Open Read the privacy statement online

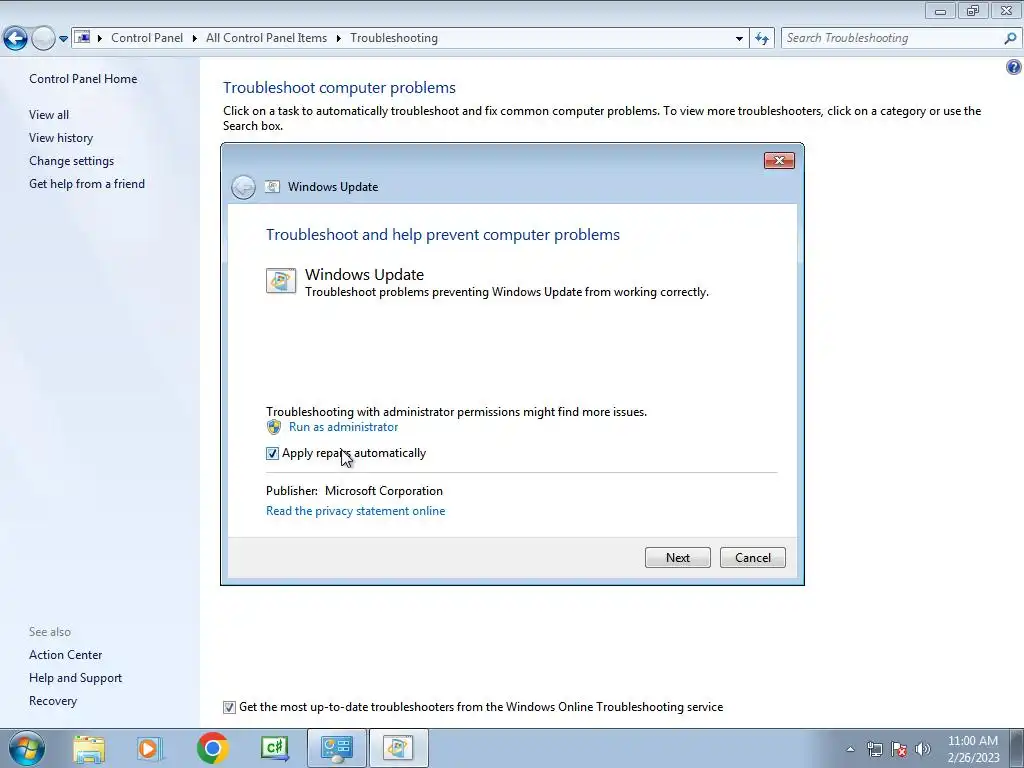(x=355, y=511)
